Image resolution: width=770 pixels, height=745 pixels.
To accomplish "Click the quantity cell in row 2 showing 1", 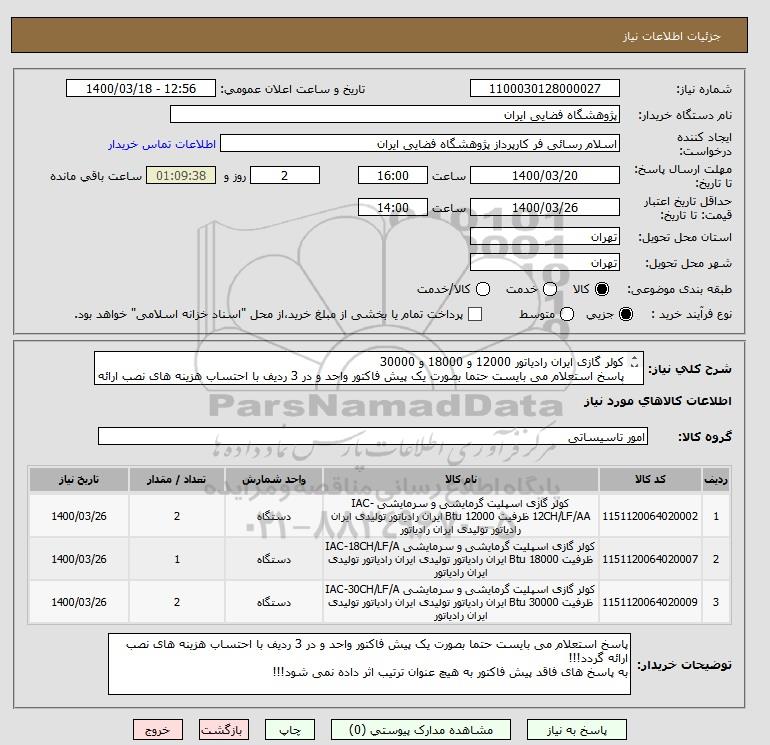I will click(x=177, y=559).
